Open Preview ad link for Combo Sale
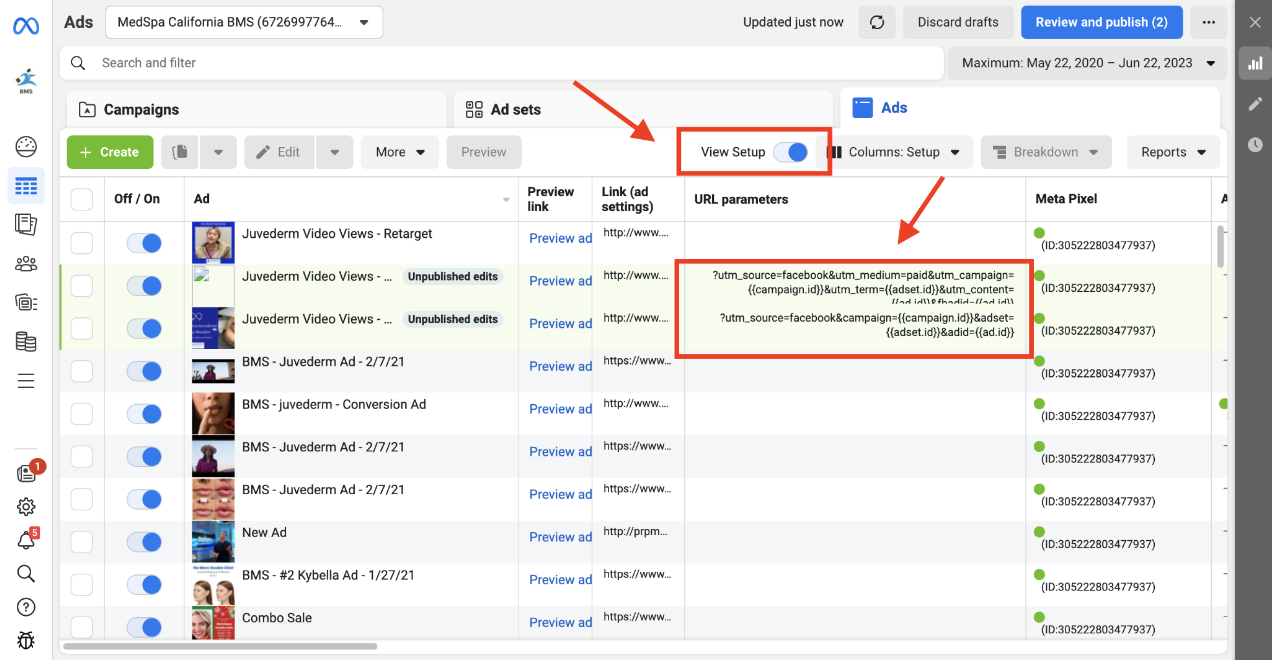The height and width of the screenshot is (660, 1272). click(x=560, y=622)
